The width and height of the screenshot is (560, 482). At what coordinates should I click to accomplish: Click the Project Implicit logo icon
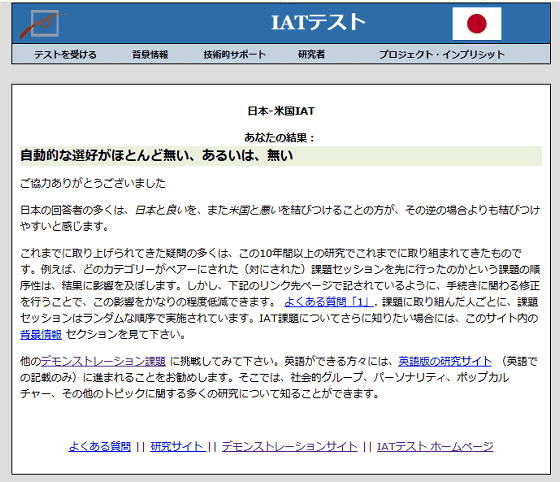(x=42, y=24)
